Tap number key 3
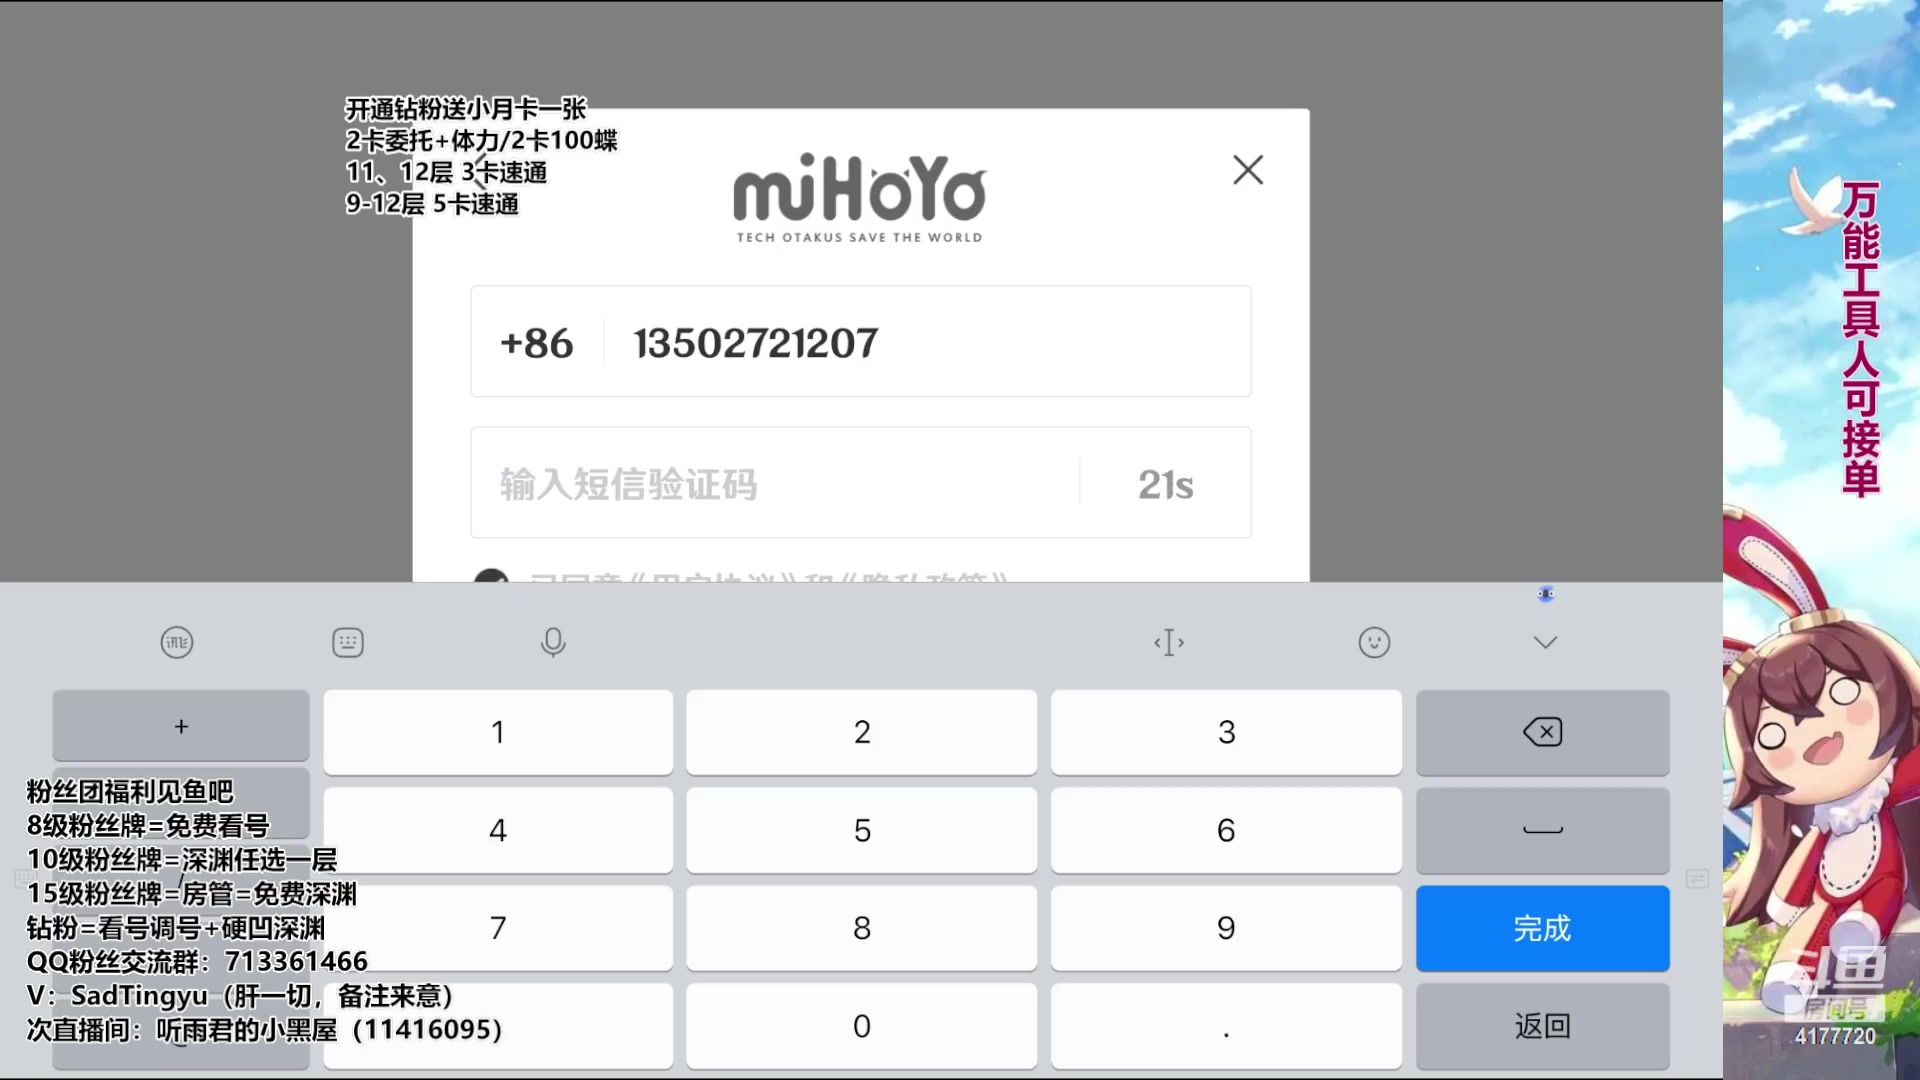Viewport: 1920px width, 1080px height. [x=1226, y=732]
